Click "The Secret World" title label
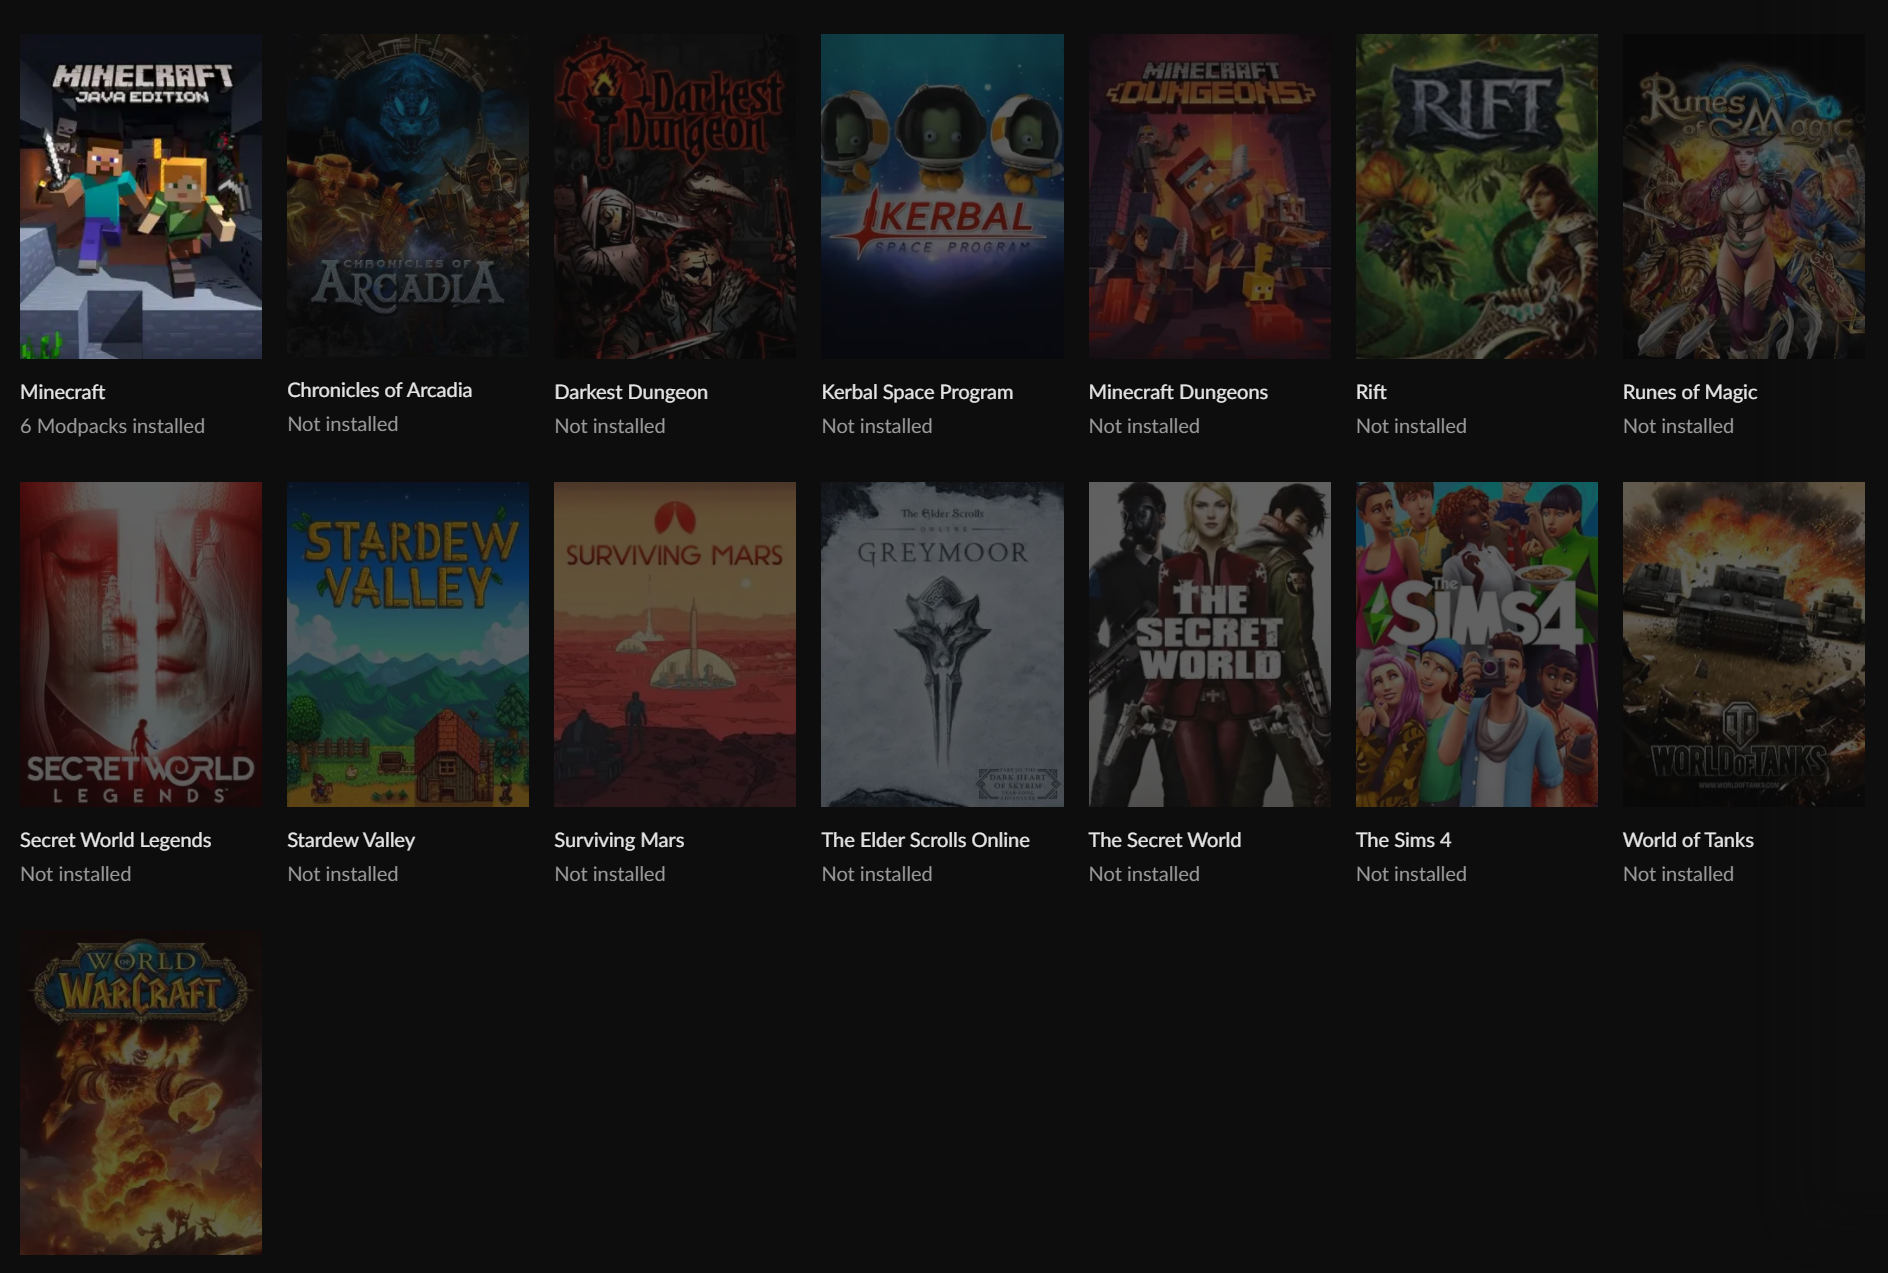The image size is (1888, 1273). 1165,840
